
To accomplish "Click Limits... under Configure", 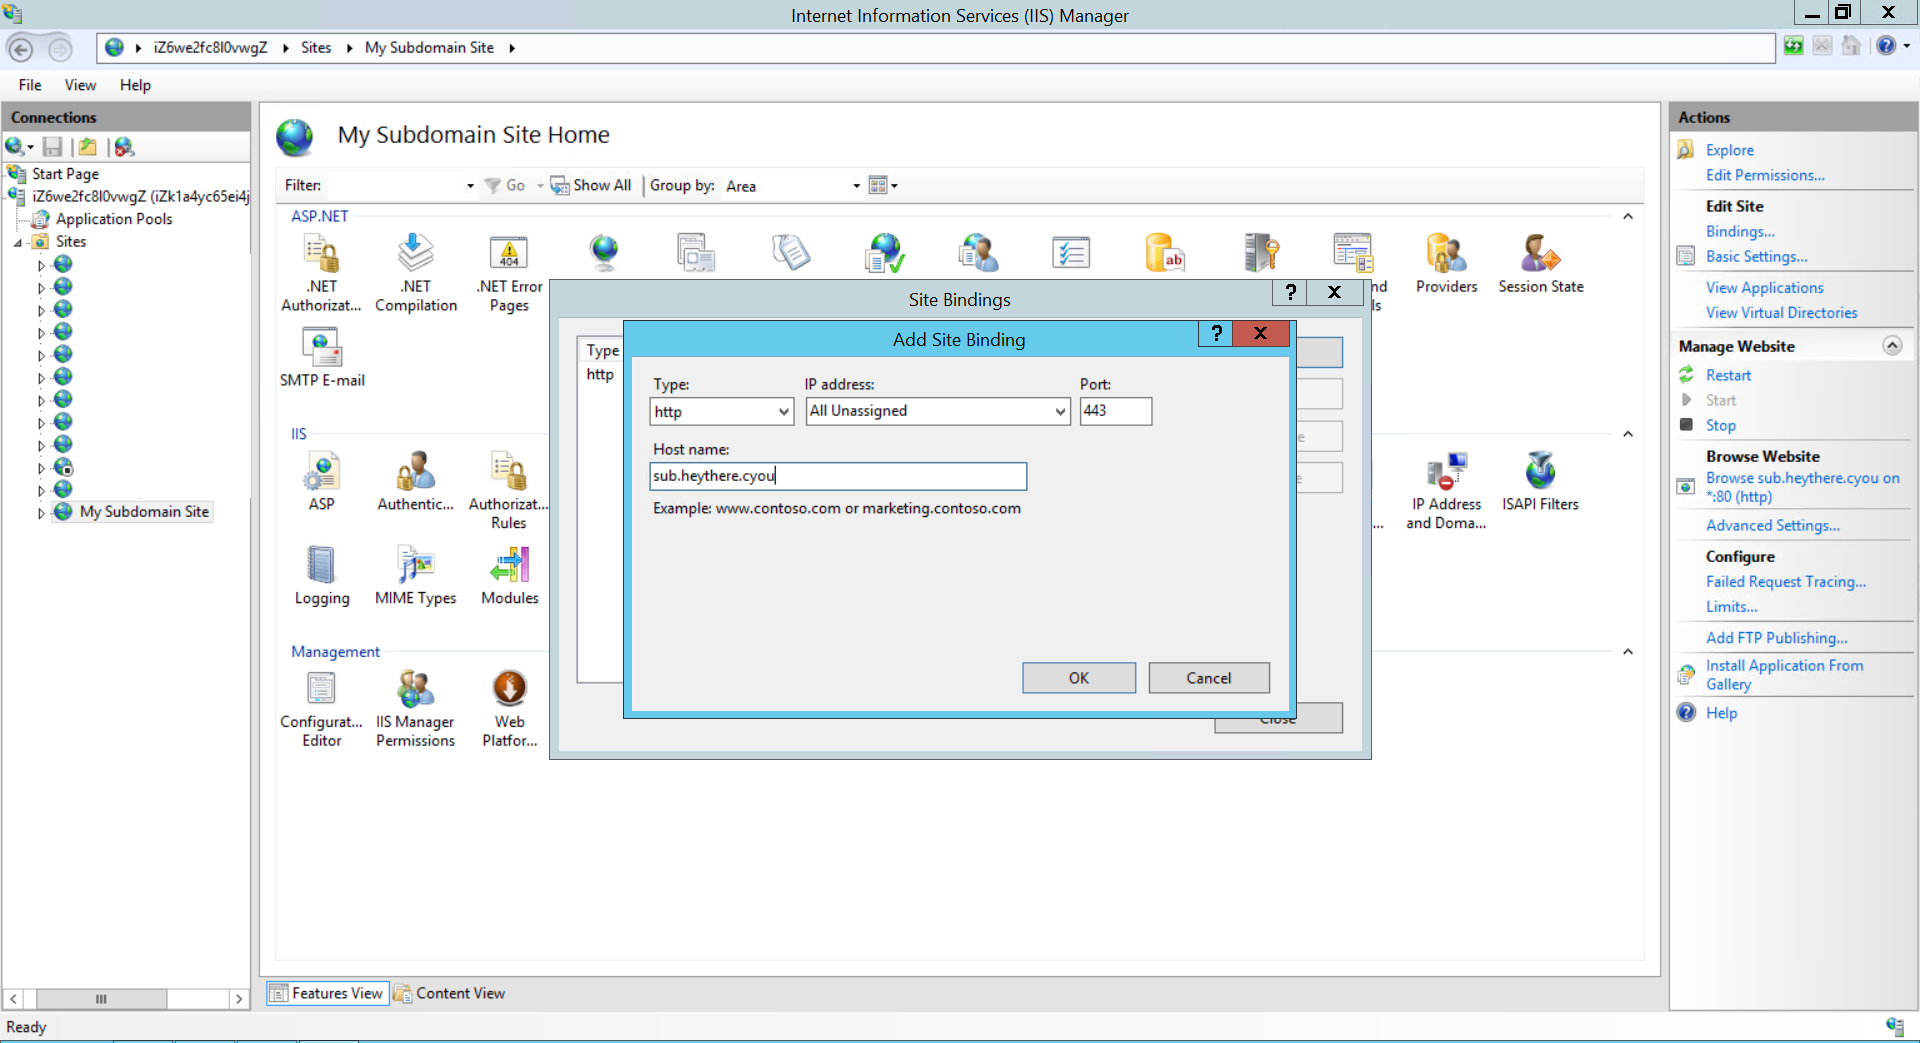I will (x=1731, y=607).
